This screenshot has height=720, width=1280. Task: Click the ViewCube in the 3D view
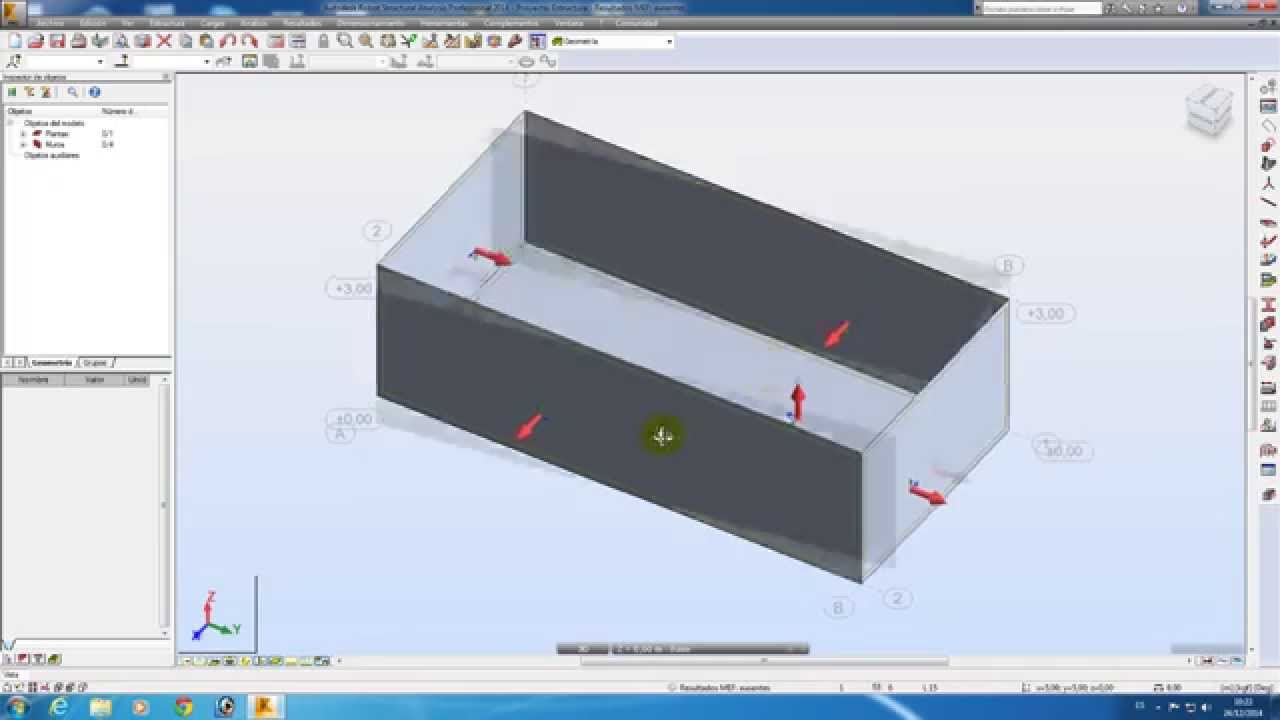coord(1209,110)
